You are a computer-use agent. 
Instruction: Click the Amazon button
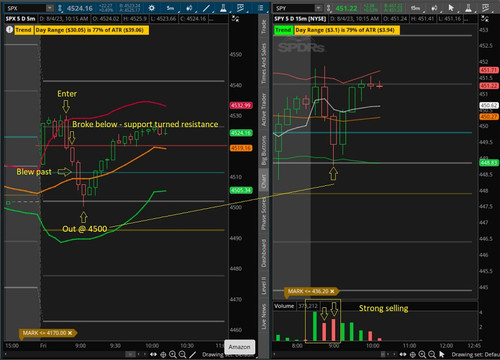pyautogui.click(x=239, y=347)
